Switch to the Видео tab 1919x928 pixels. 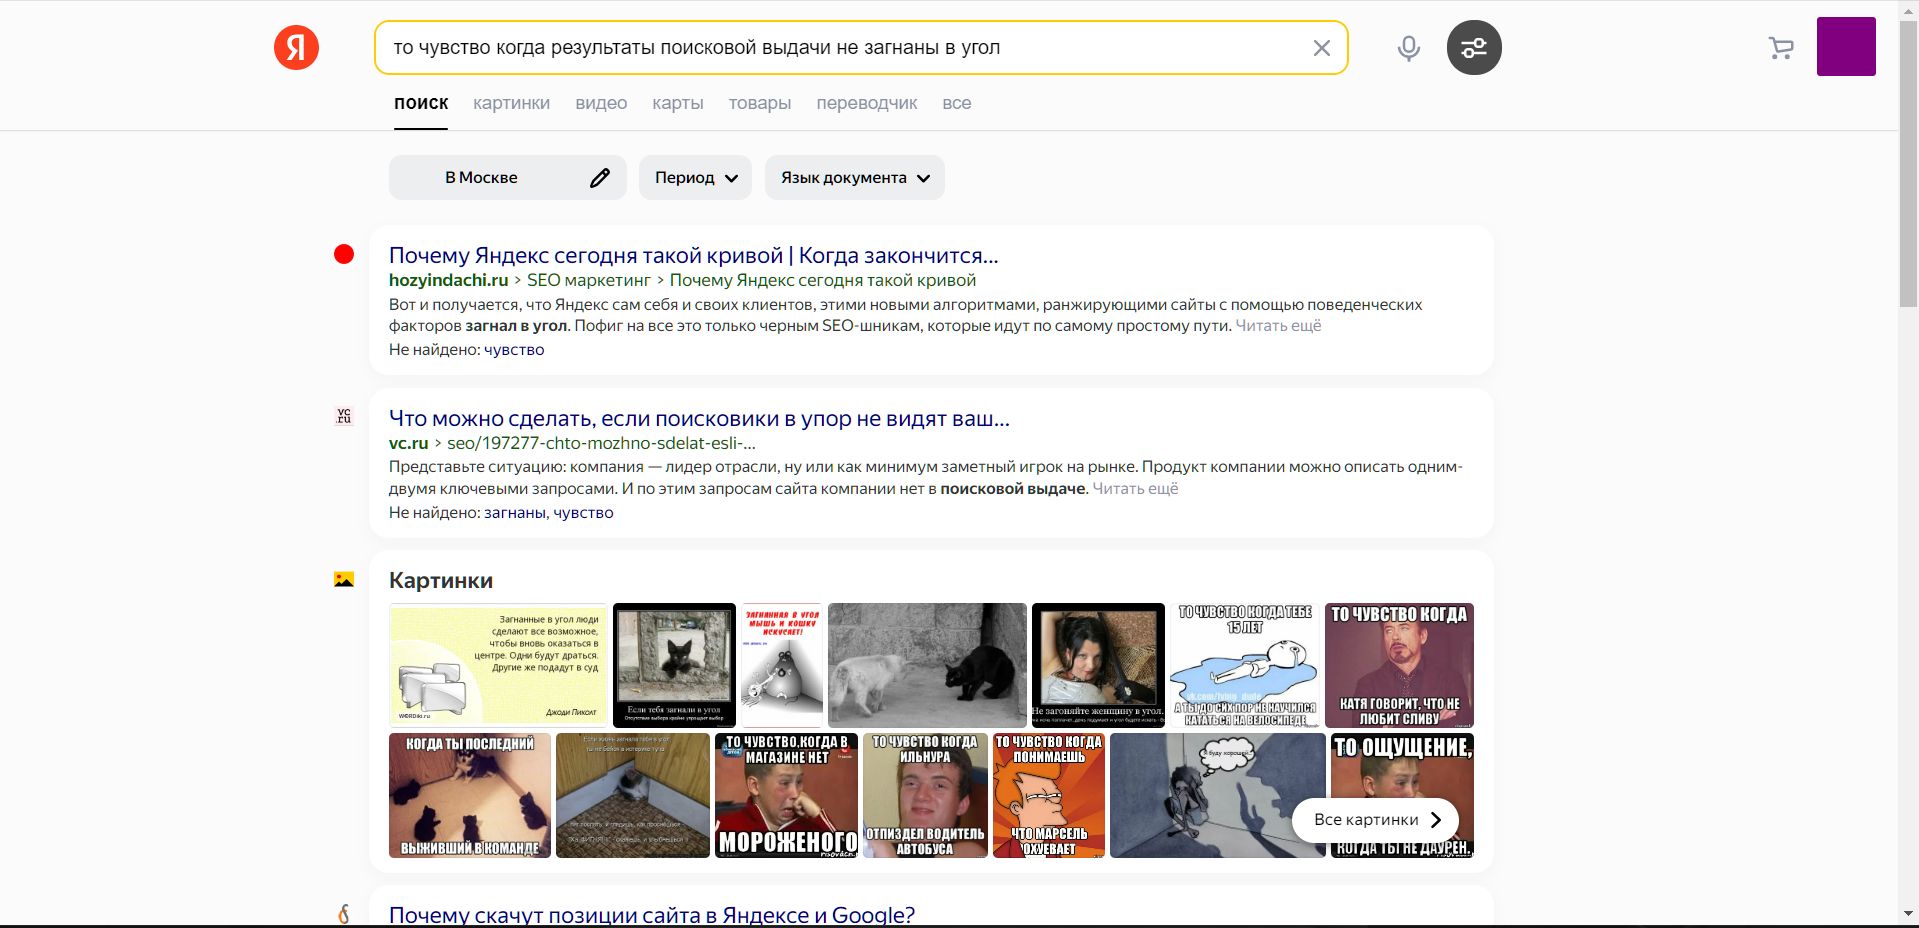coord(601,103)
